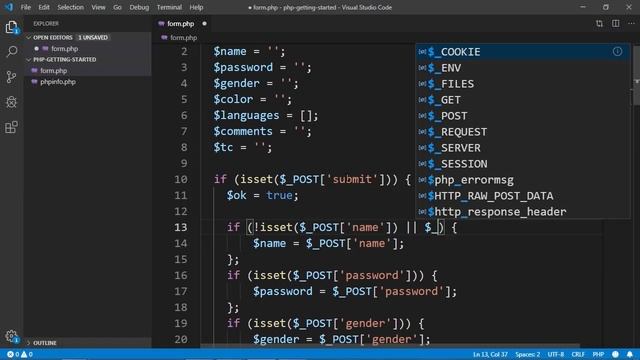This screenshot has height=360, width=640.
Task: Click the Compare Changes icon in editor toolbar
Action: (599, 24)
